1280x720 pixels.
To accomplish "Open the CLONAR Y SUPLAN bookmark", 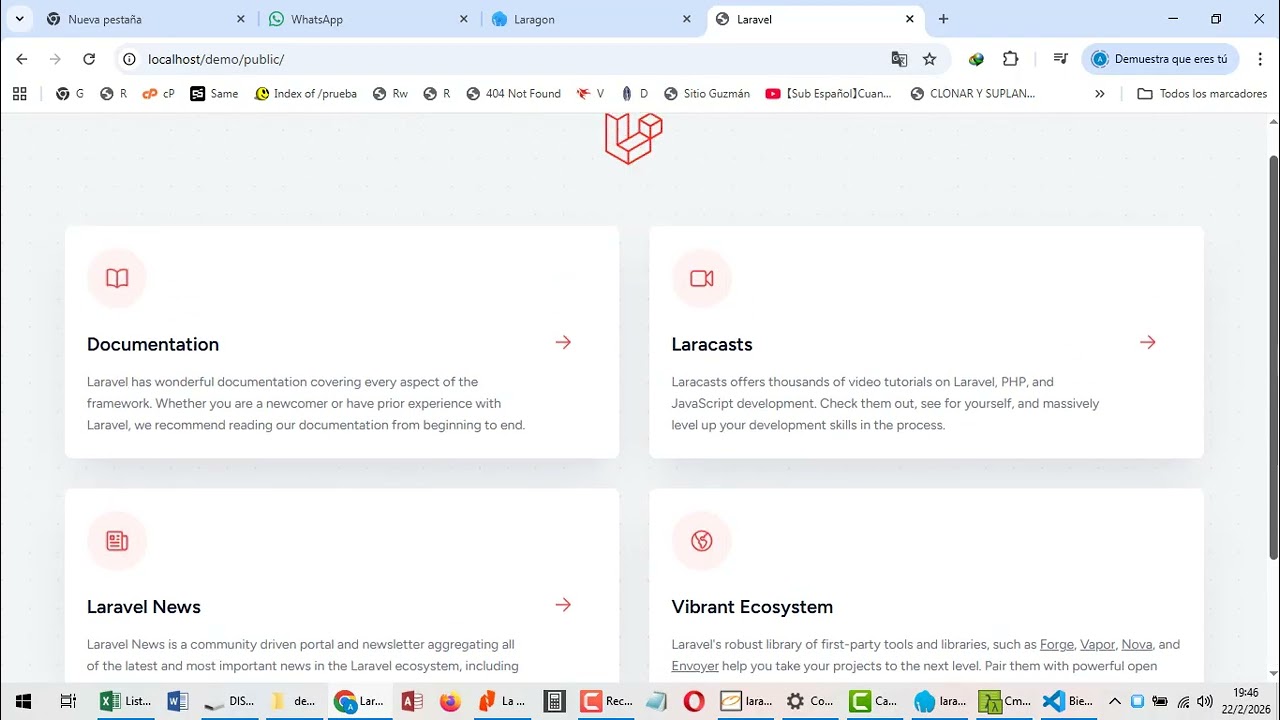I will click(x=973, y=93).
